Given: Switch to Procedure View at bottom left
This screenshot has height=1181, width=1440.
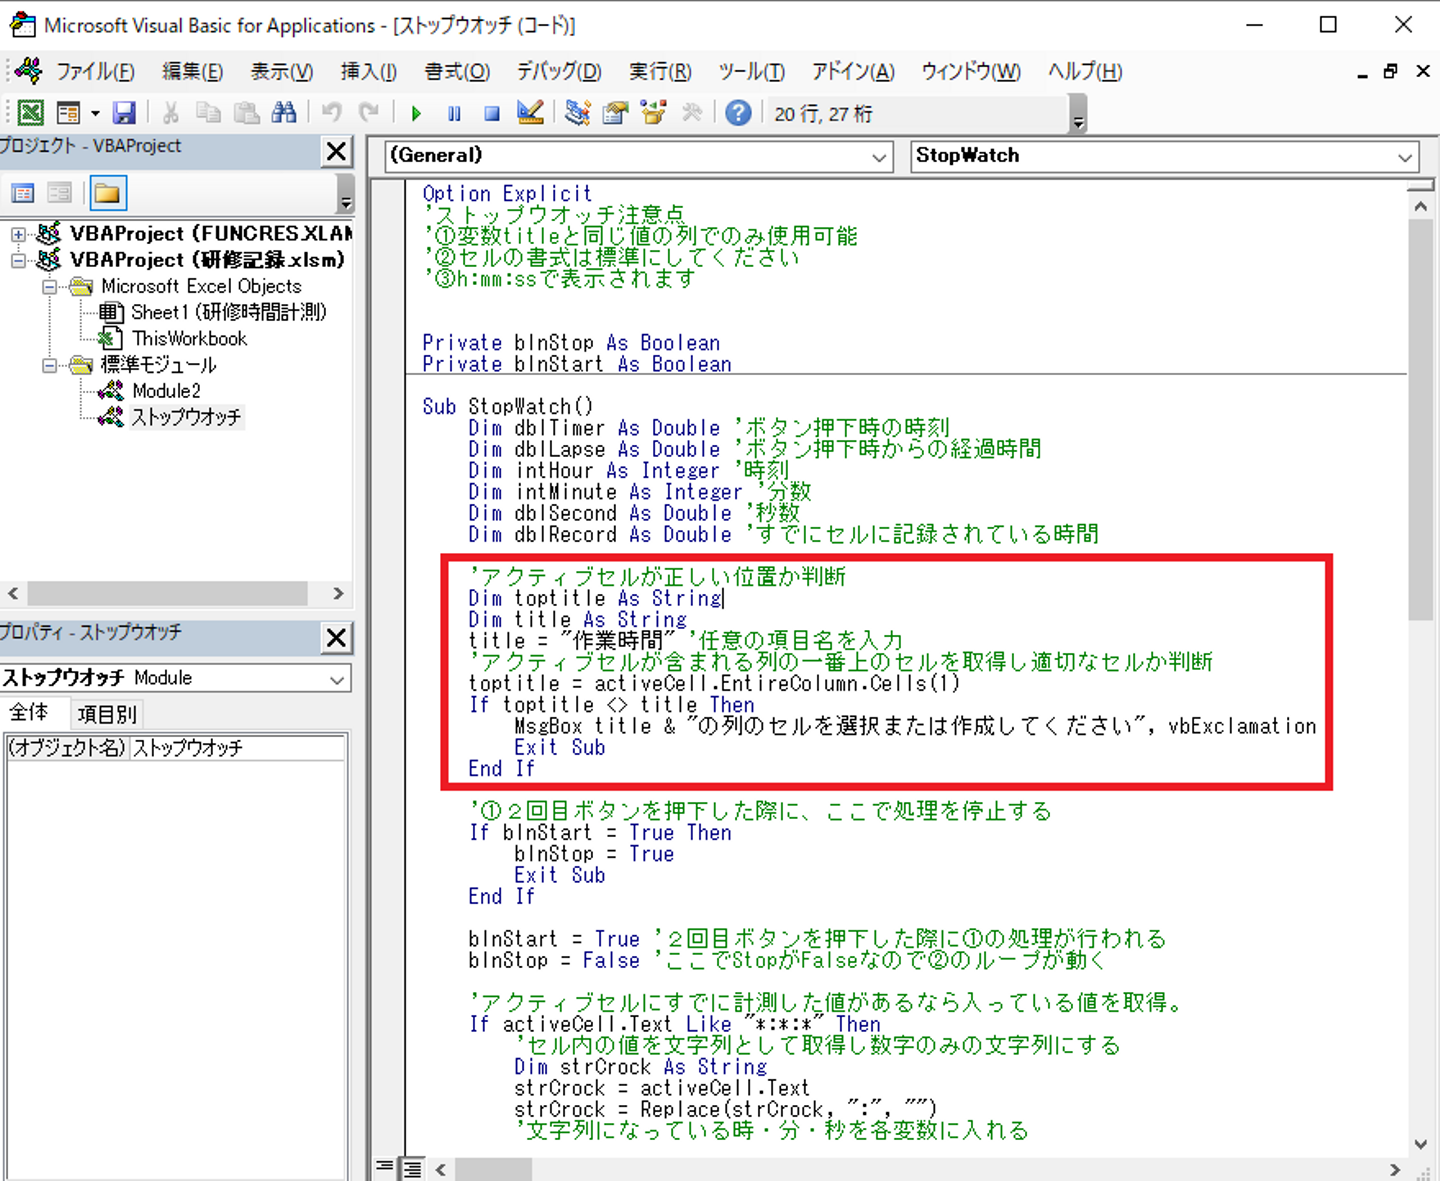Looking at the screenshot, I should coord(384,1168).
